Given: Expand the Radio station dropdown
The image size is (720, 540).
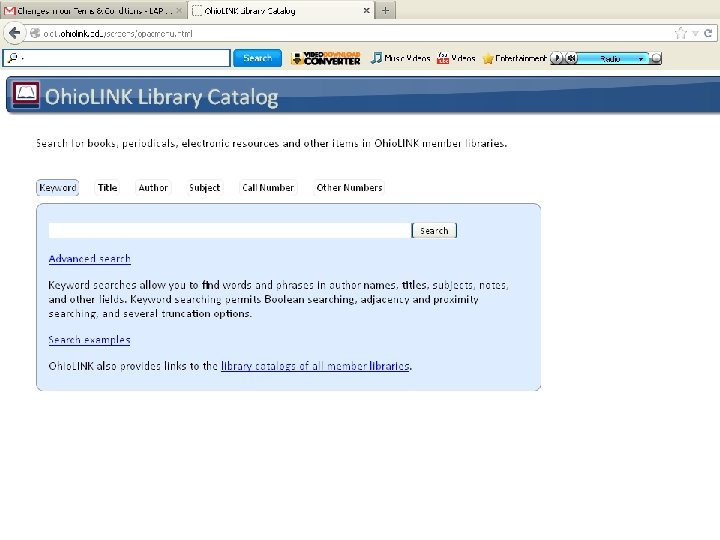Looking at the screenshot, I should [x=641, y=59].
